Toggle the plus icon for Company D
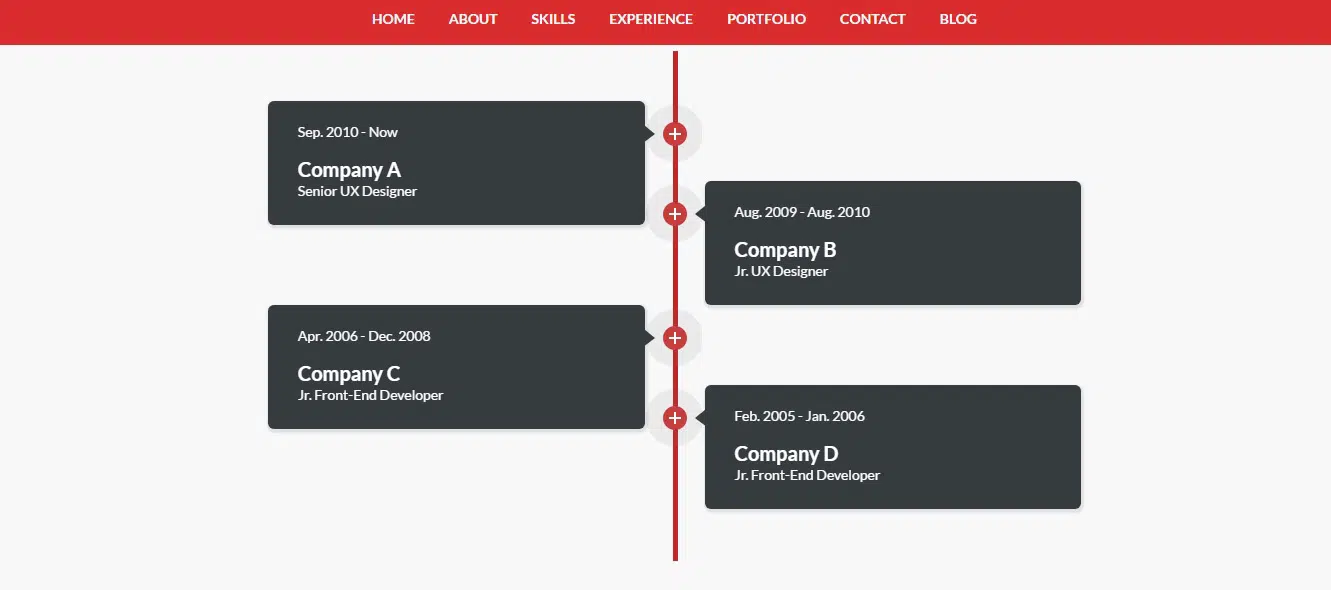 point(675,418)
